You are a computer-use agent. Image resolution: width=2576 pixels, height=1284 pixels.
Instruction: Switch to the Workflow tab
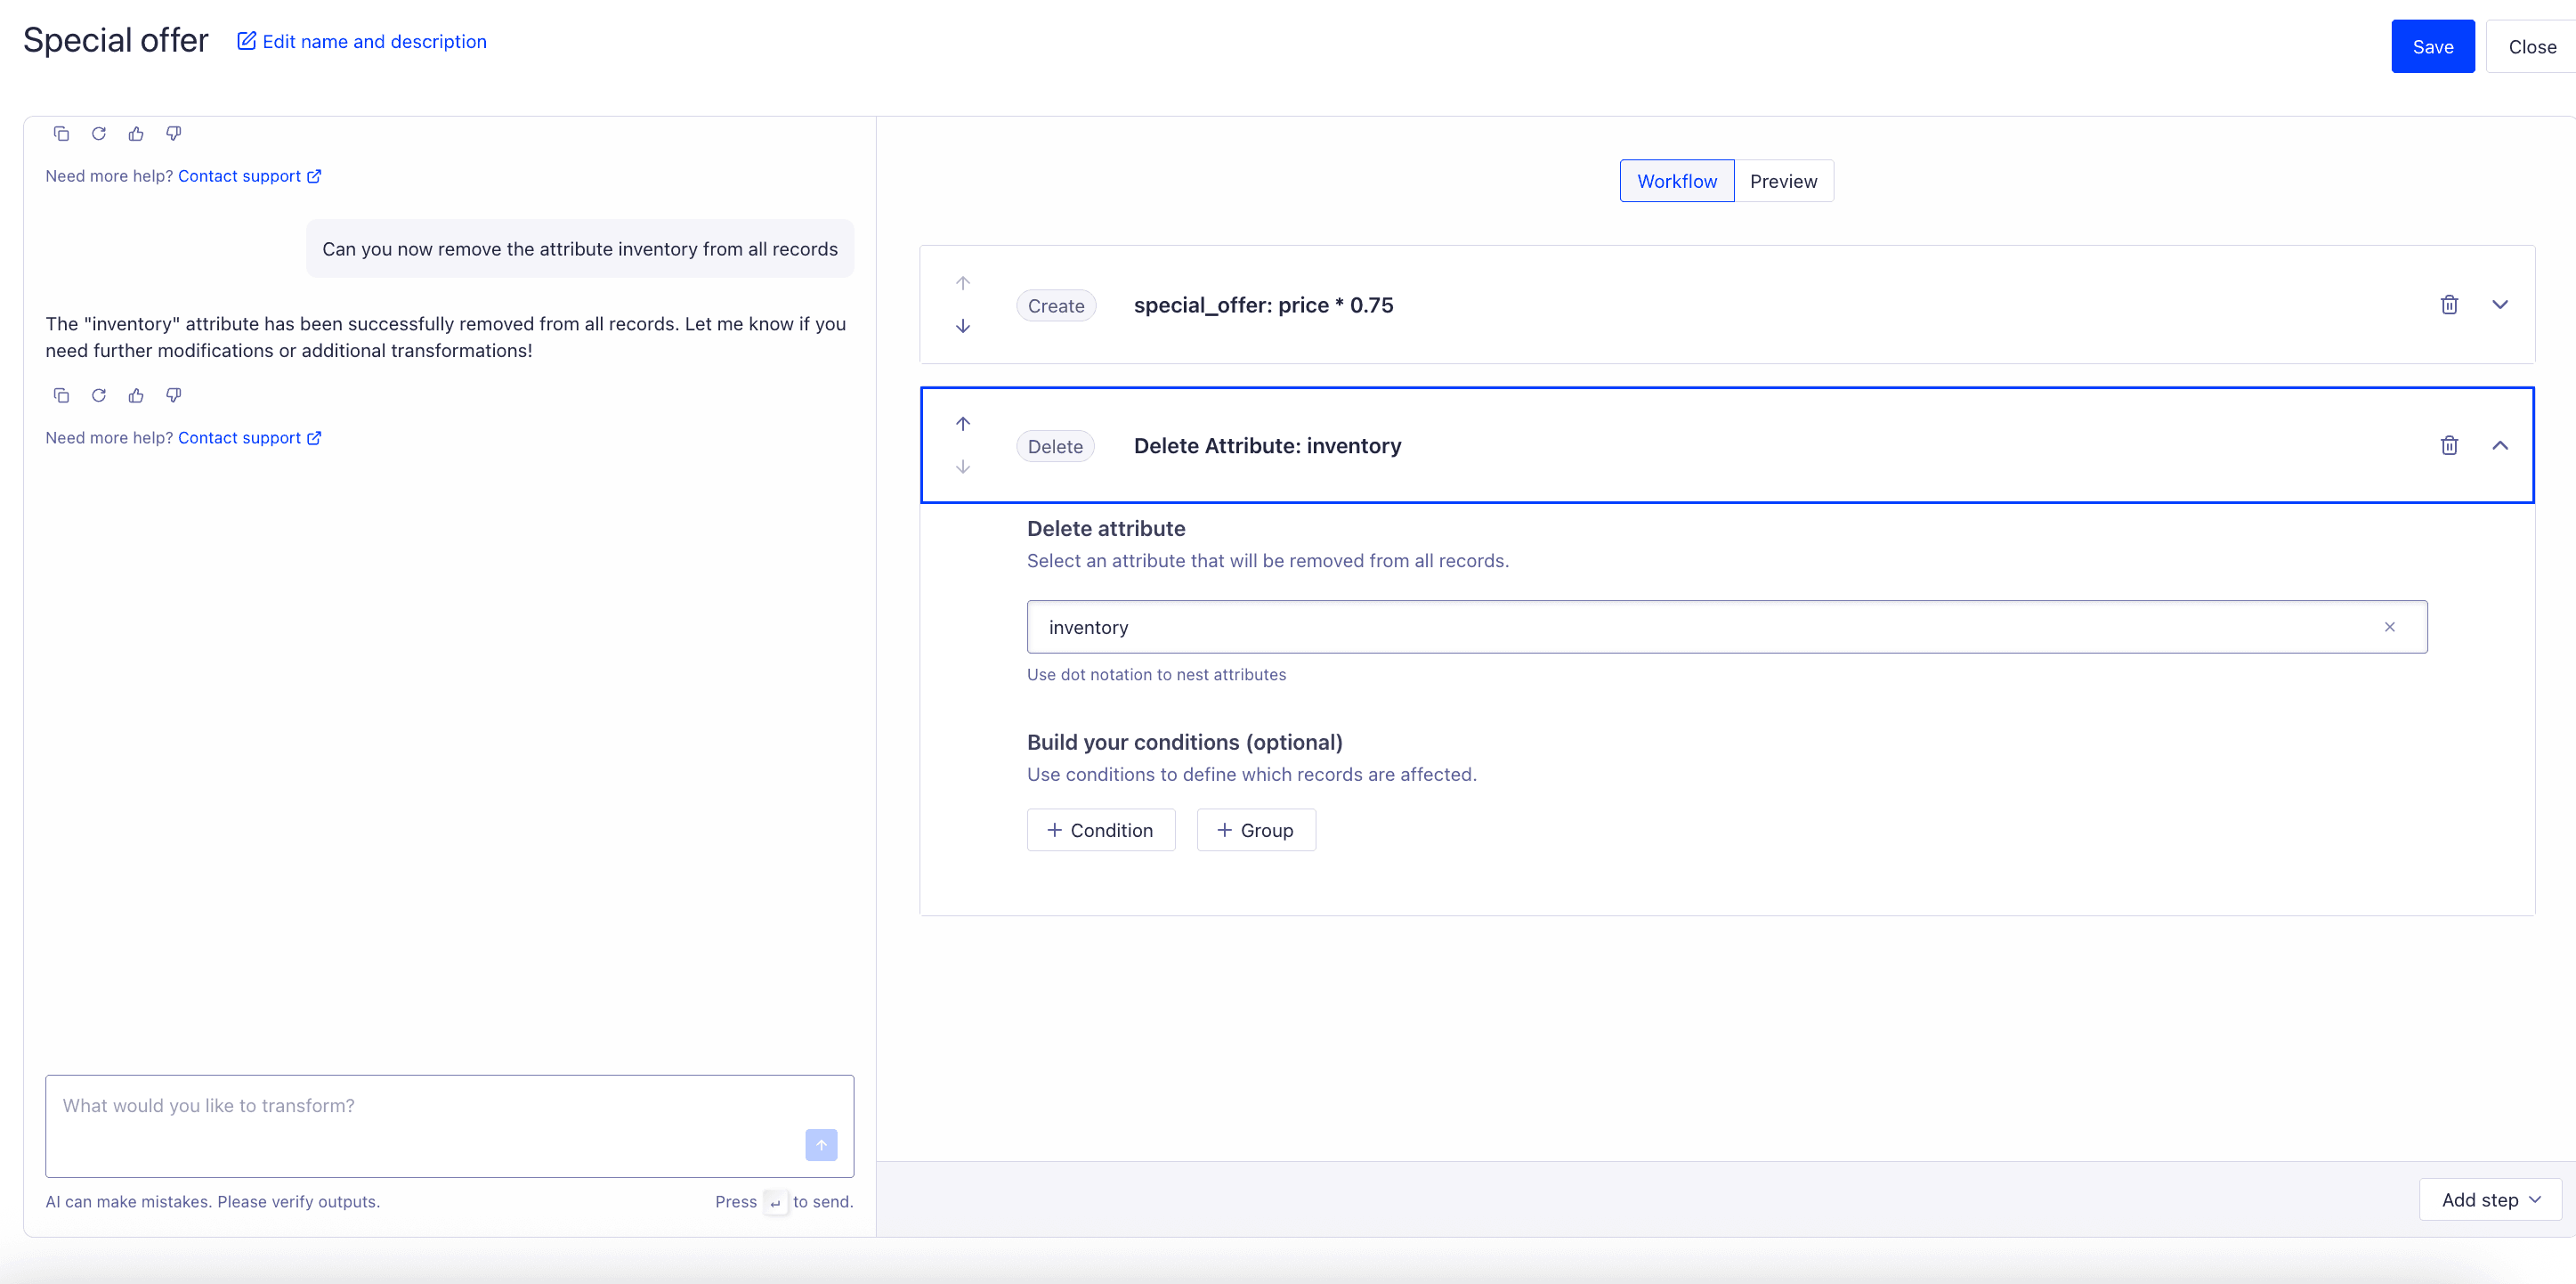coord(1675,181)
